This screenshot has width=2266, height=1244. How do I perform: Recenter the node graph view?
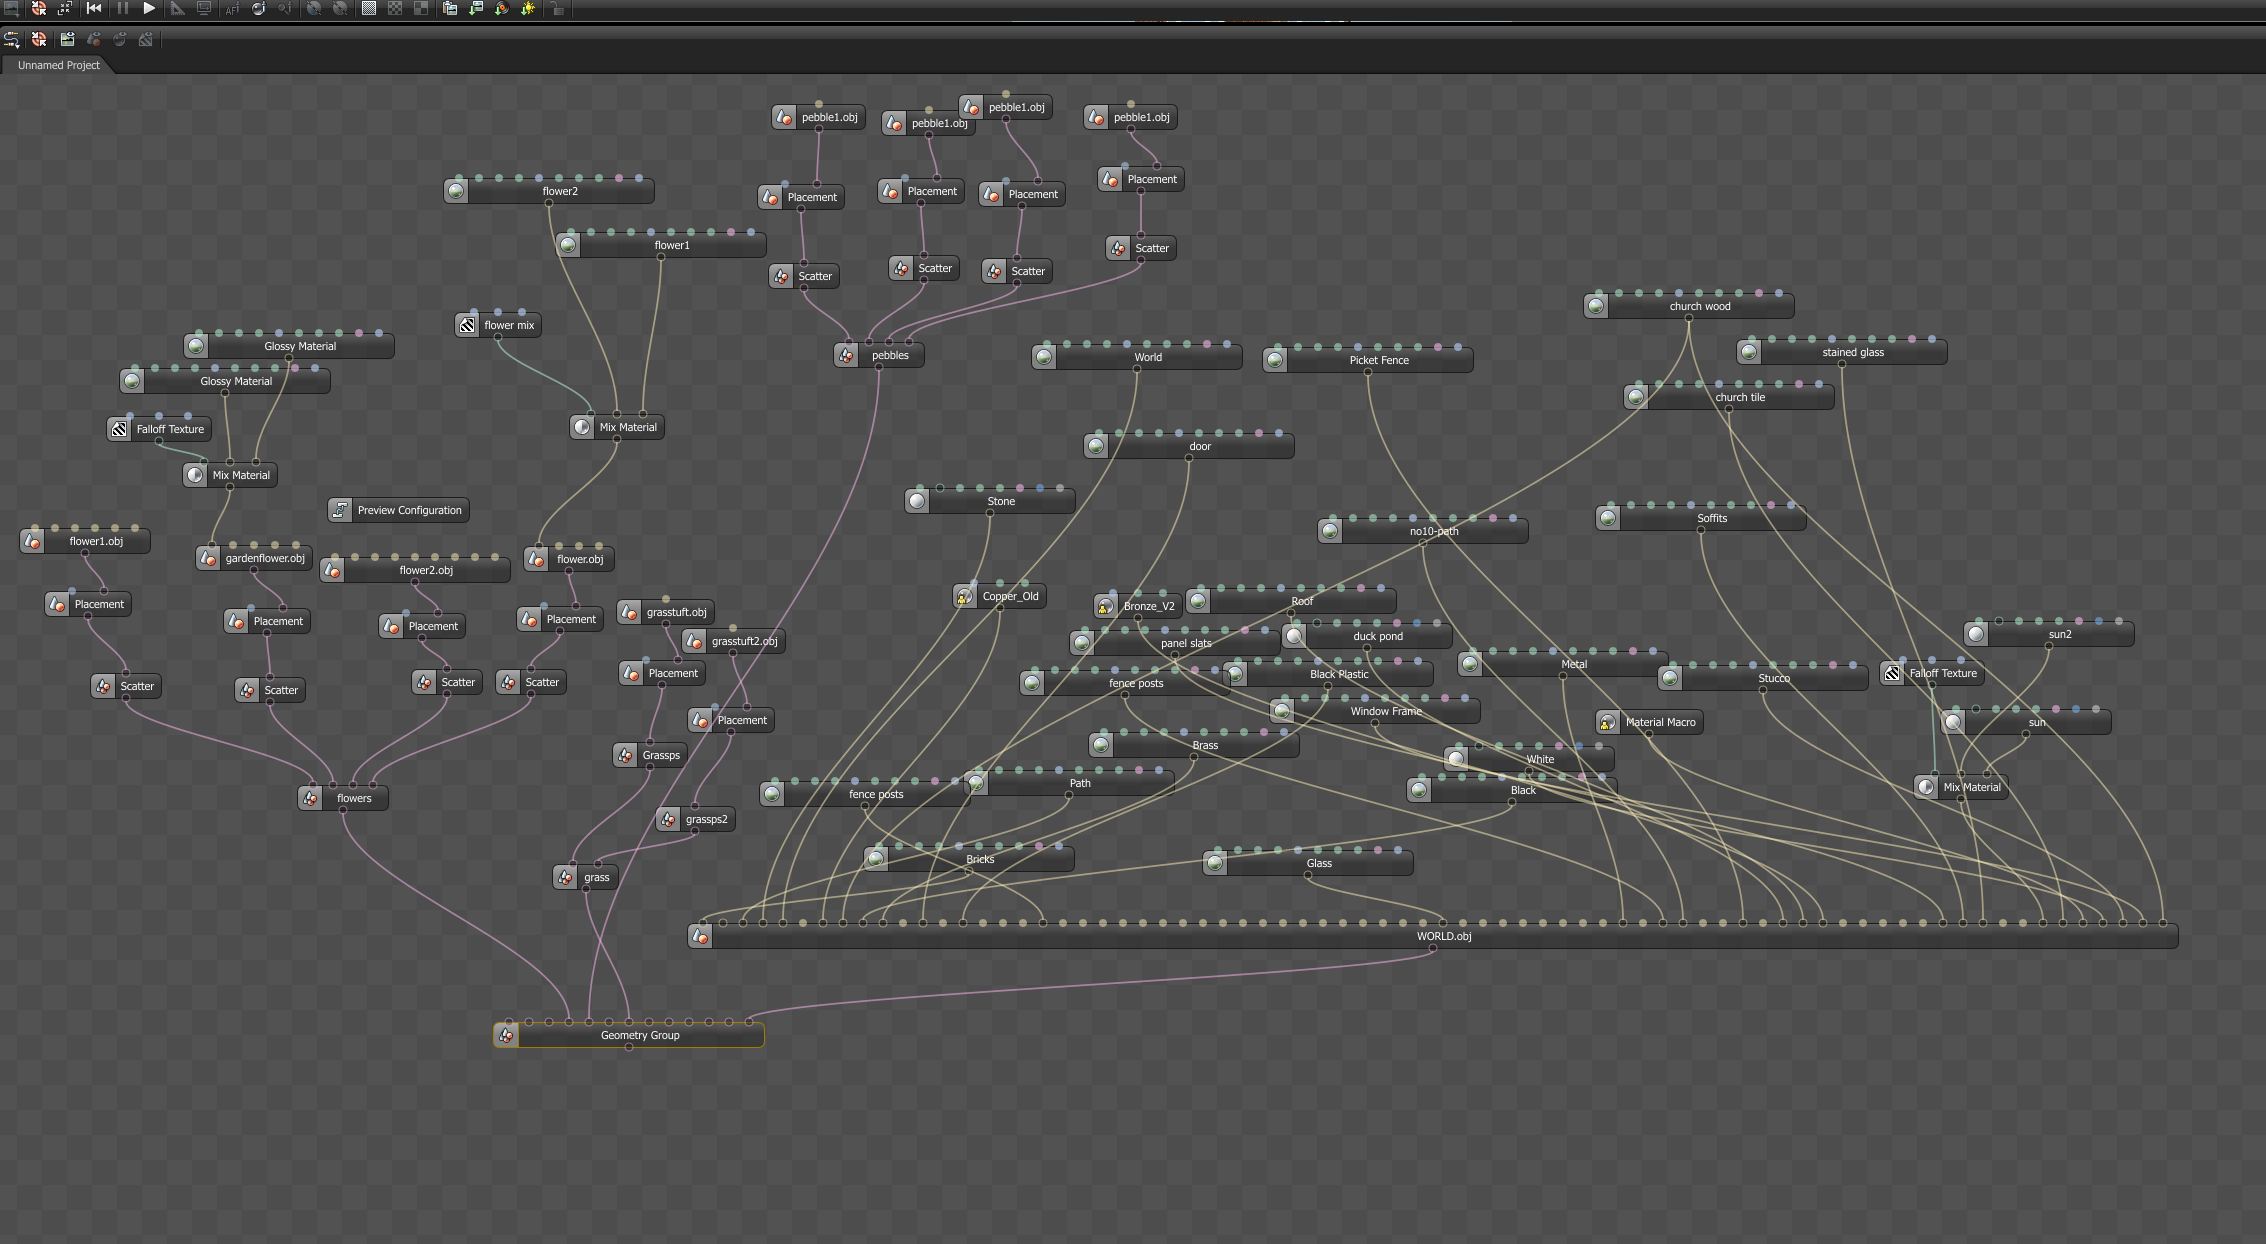[x=39, y=39]
